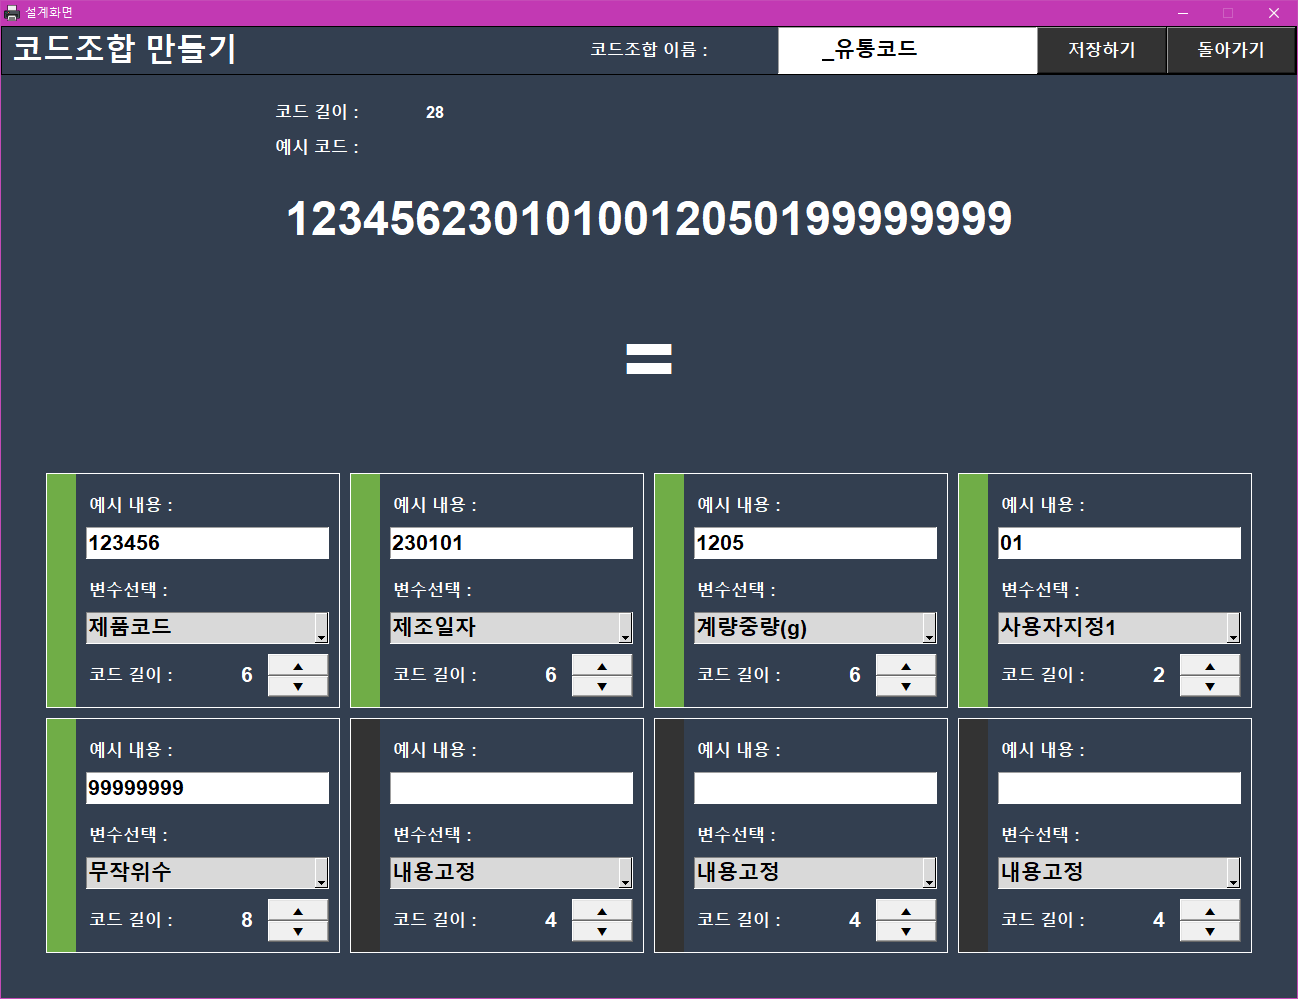Image resolution: width=1298 pixels, height=999 pixels.
Task: Decrease code length for 사용자지정1 block
Action: [x=1209, y=686]
